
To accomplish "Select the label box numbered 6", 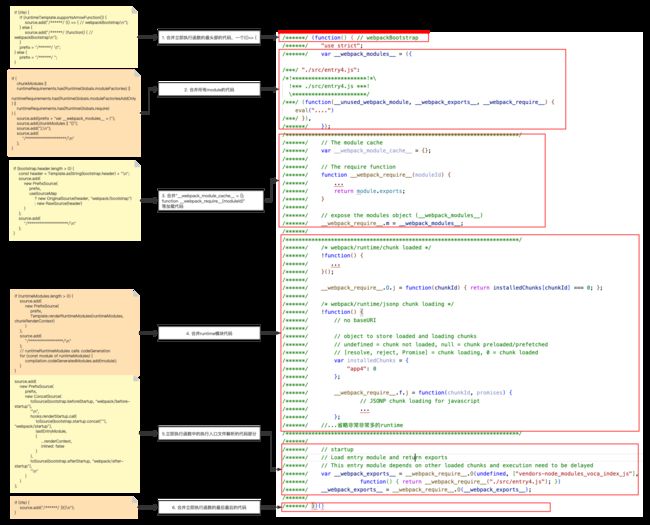I will [209, 507].
